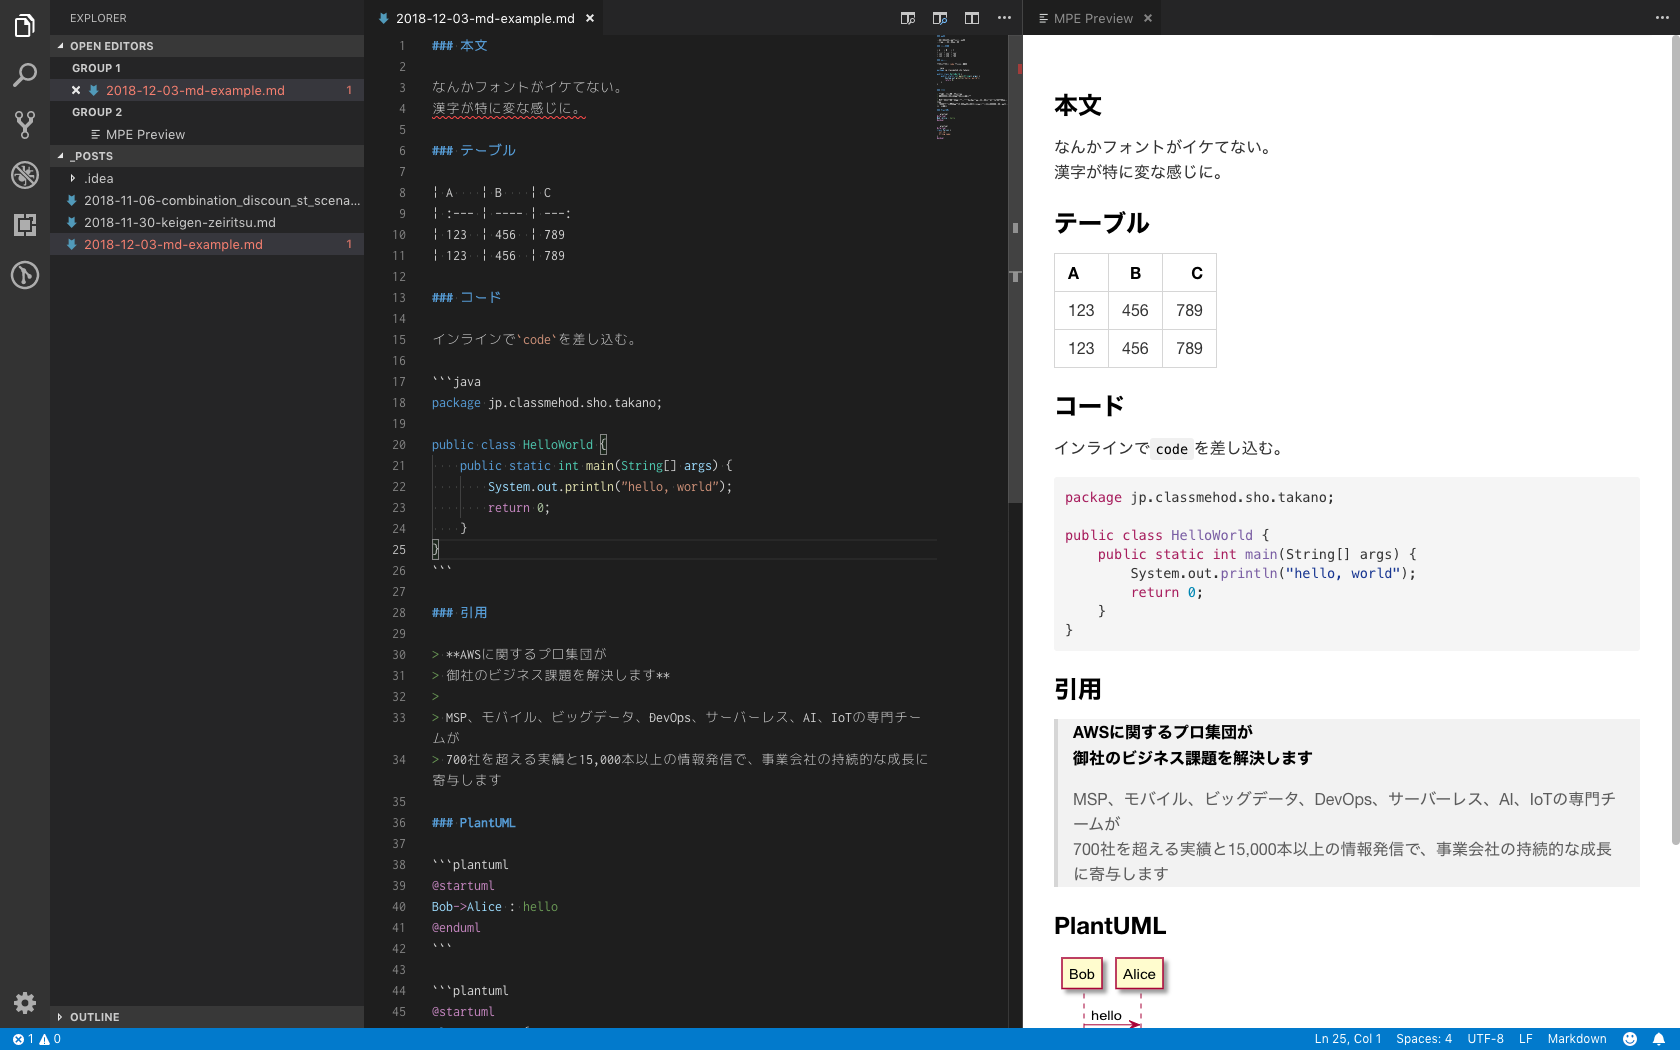The image size is (1680, 1050).
Task: Open the Source Control icon
Action: click(x=25, y=125)
